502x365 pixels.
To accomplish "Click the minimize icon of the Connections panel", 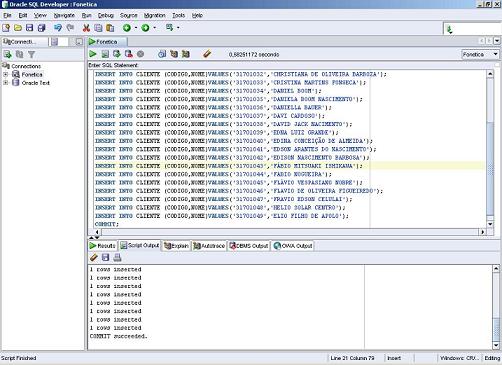I will [x=79, y=42].
